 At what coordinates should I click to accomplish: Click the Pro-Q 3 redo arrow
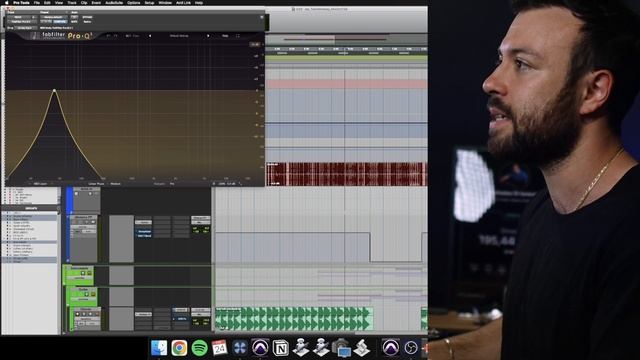point(116,36)
